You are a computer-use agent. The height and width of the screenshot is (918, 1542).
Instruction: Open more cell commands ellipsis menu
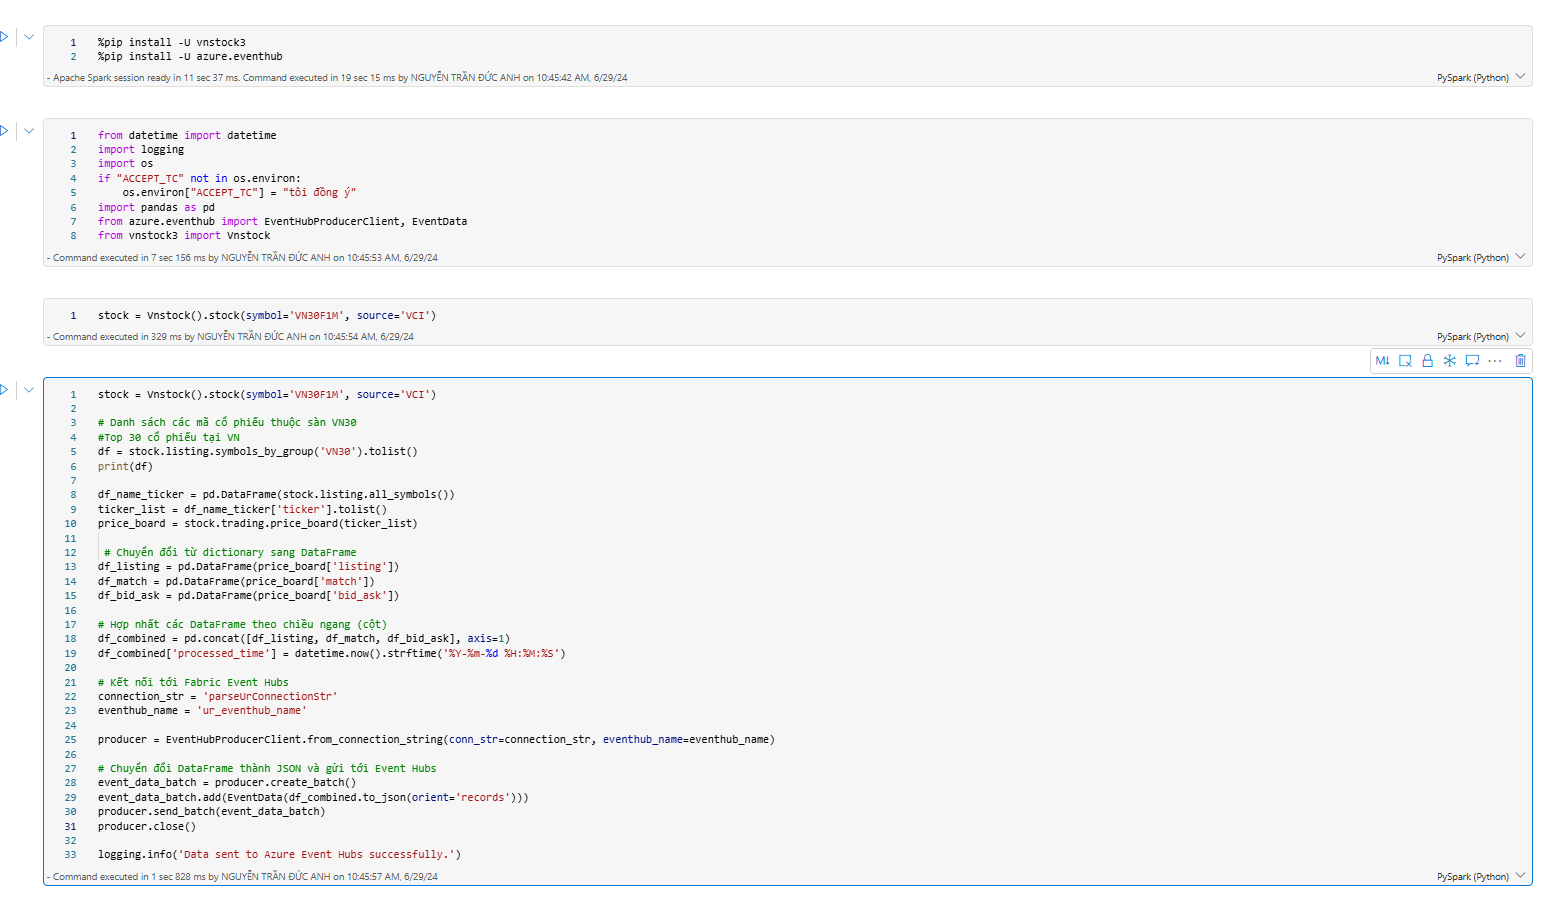[1495, 361]
